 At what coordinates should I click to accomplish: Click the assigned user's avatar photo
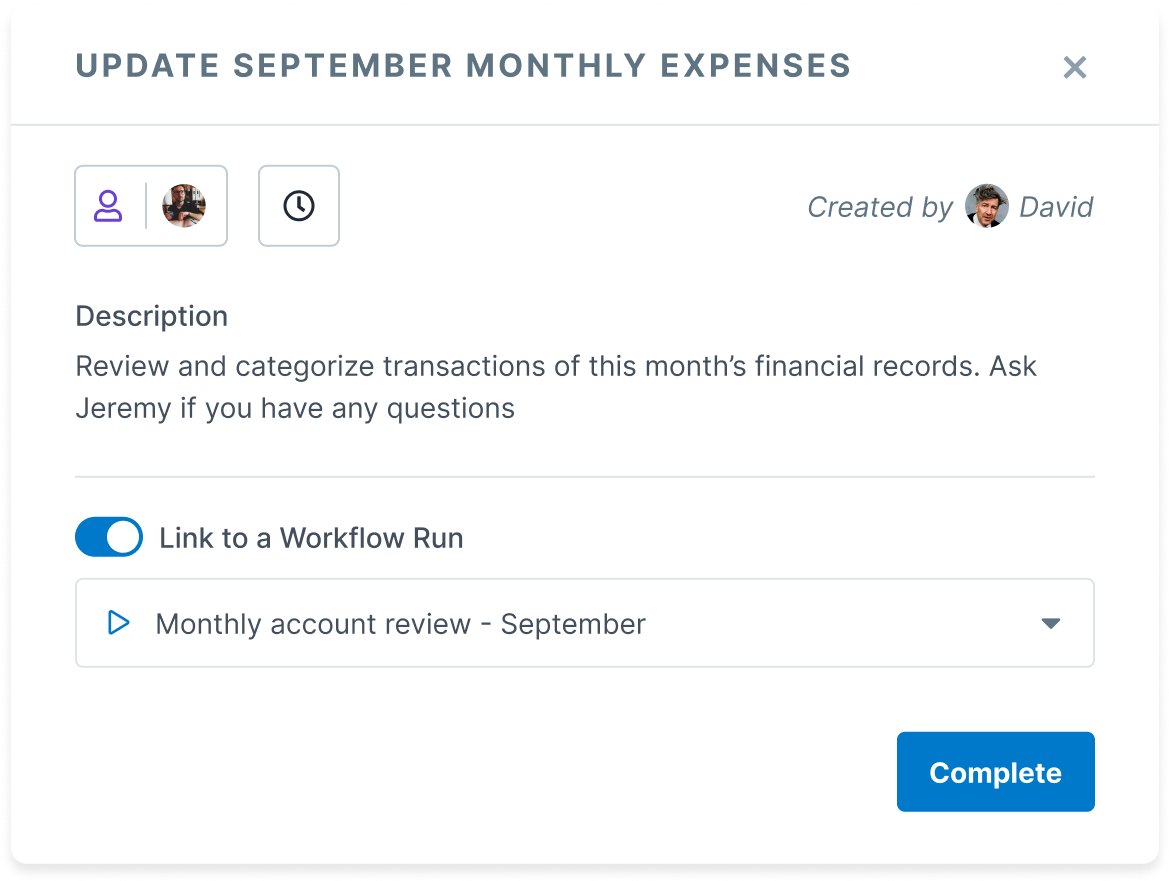click(184, 206)
